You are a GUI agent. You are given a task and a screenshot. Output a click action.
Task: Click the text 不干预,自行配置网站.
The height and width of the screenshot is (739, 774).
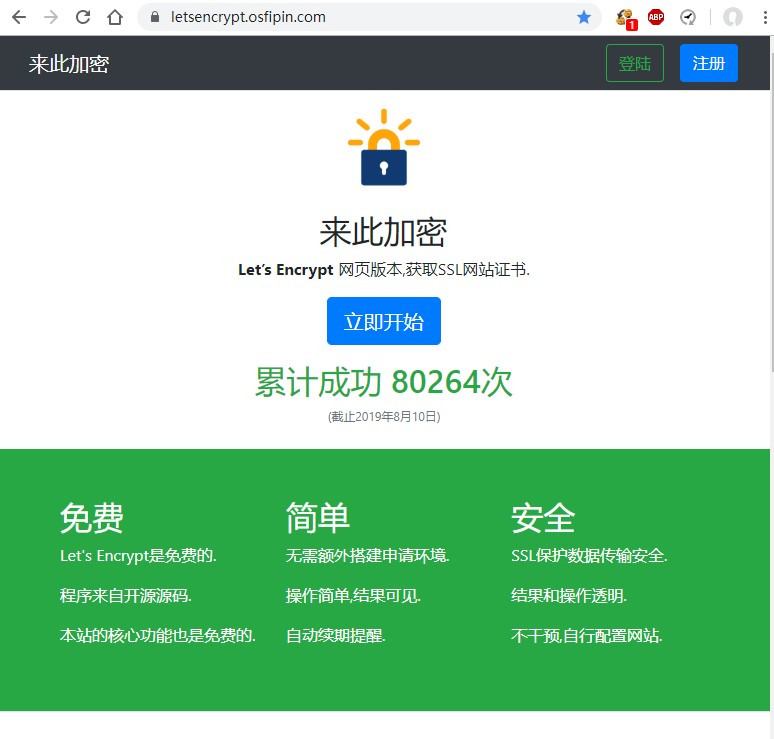point(587,635)
